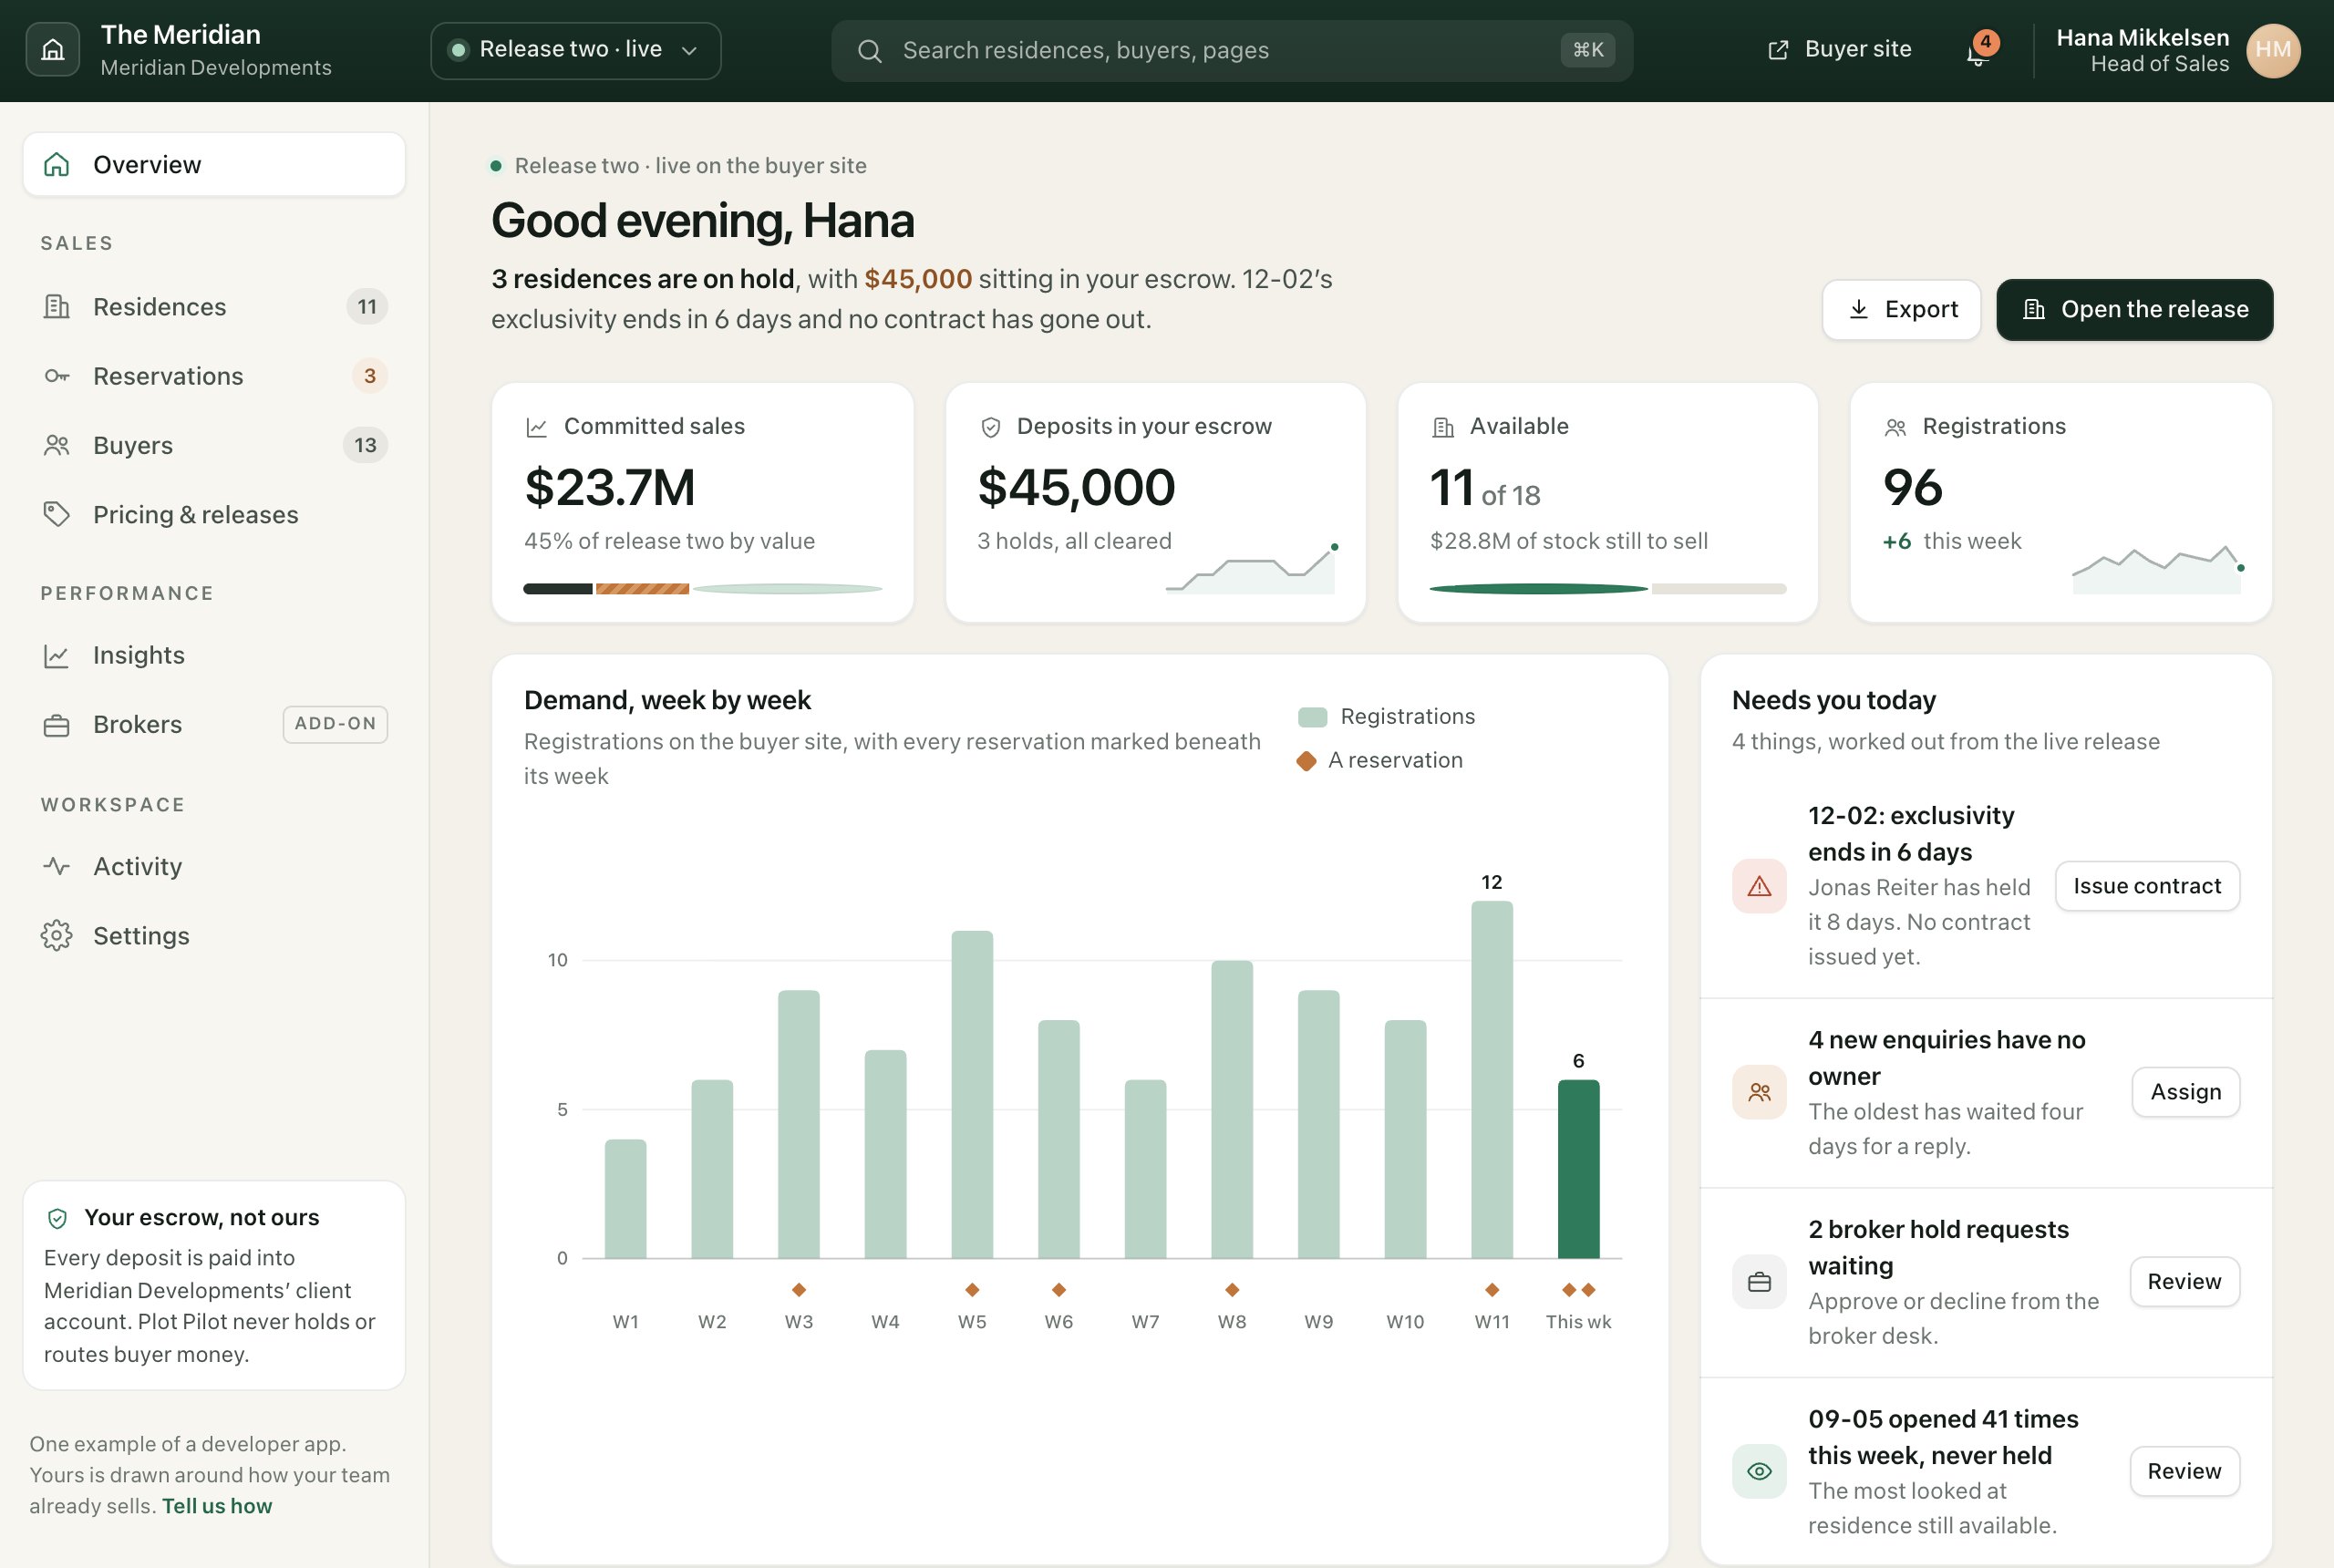Open Brokers add-on in sidebar

214,724
